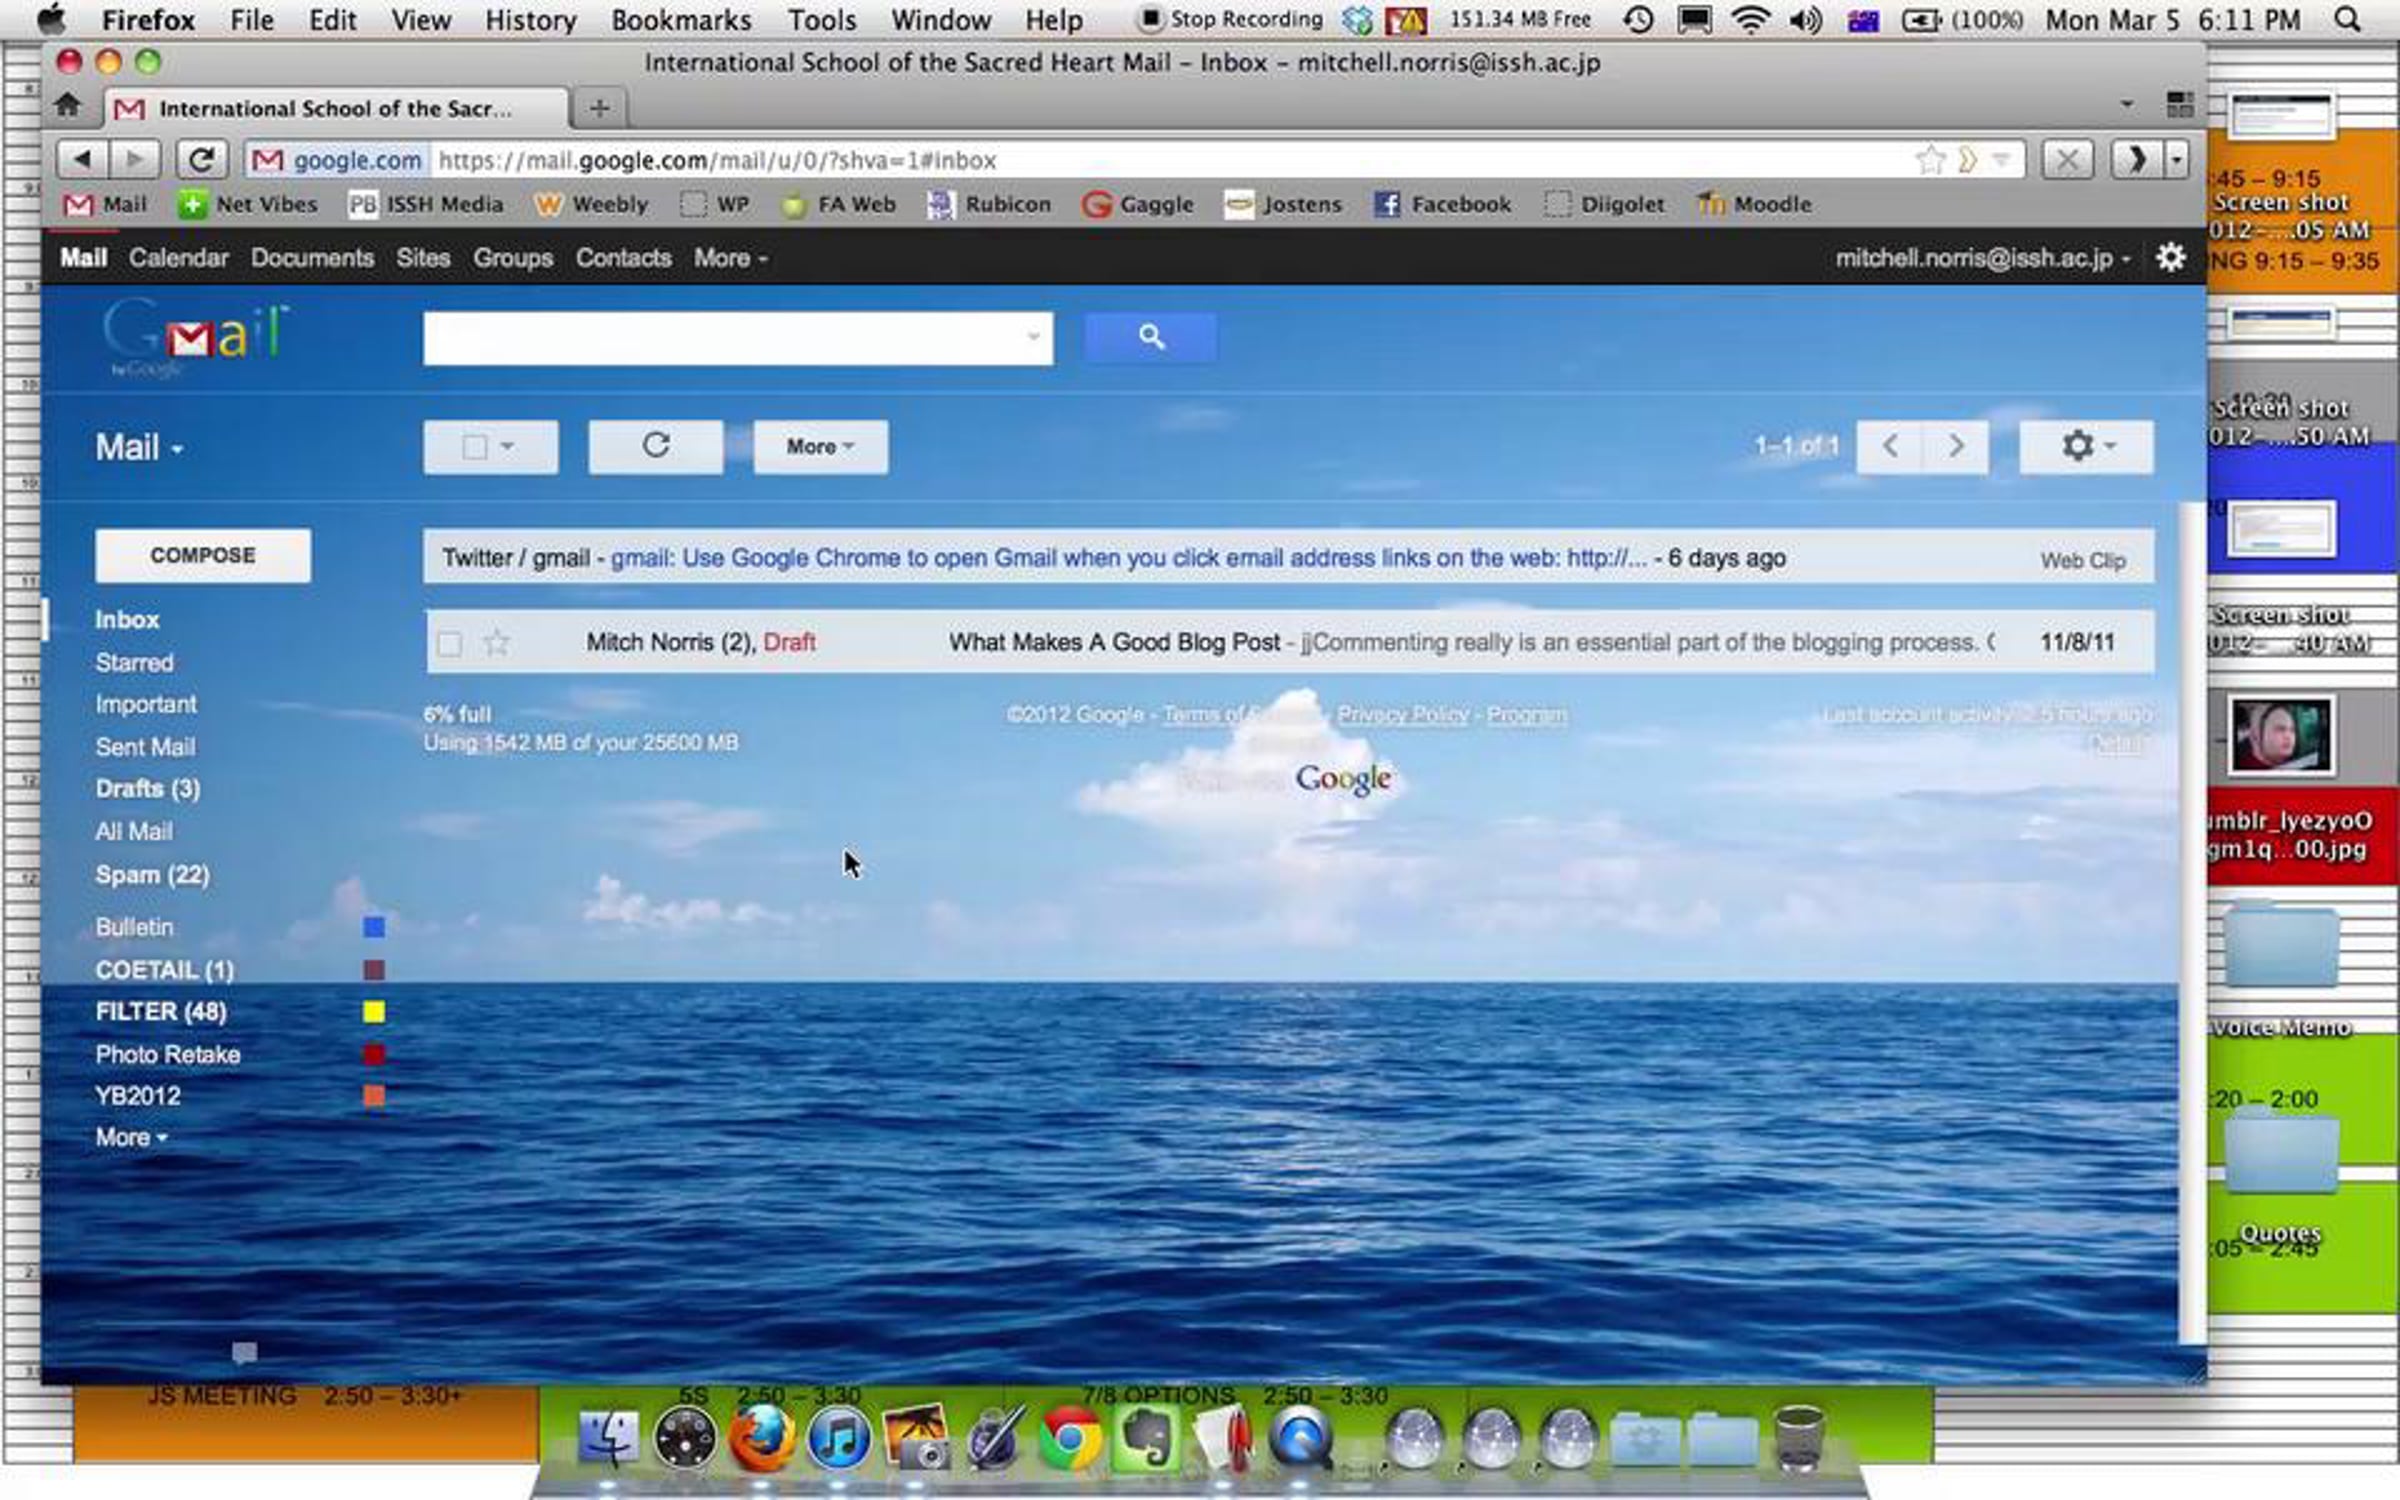This screenshot has height=1500, width=2400.
Task: Check the Mitch Norris email checkbox
Action: 450,643
